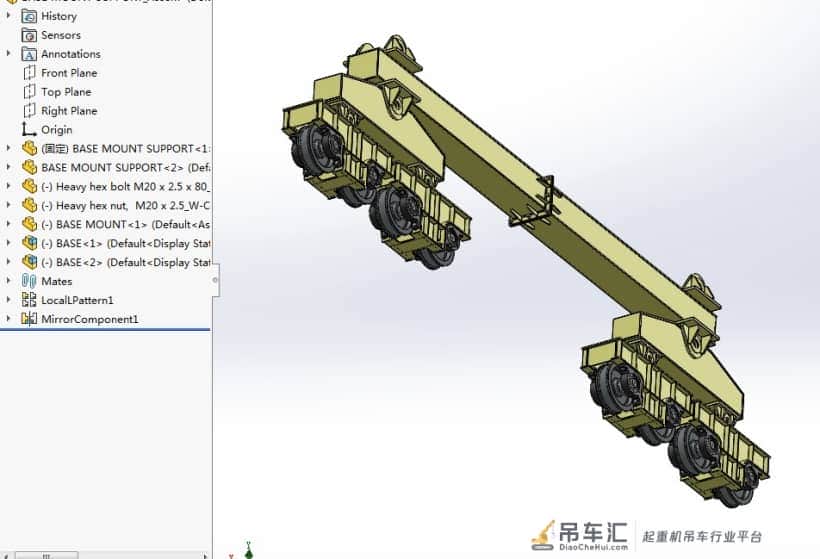Expand the History node
Image resolution: width=820 pixels, height=559 pixels.
click(8, 16)
